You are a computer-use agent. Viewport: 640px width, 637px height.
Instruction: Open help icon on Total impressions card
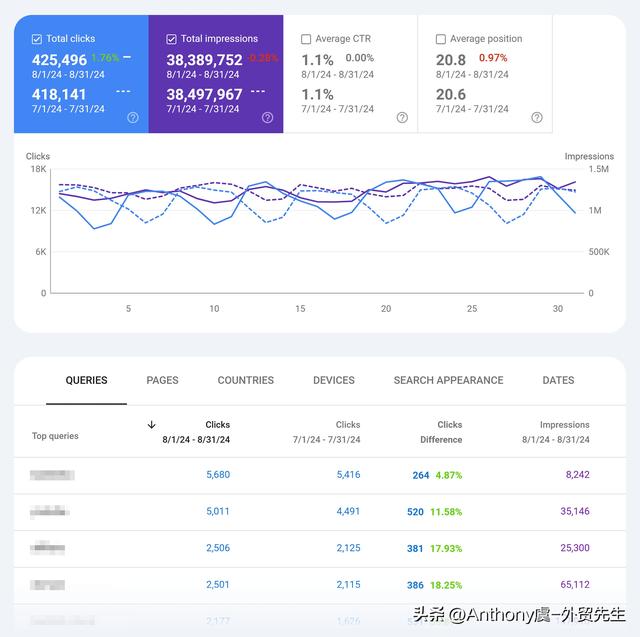point(267,118)
